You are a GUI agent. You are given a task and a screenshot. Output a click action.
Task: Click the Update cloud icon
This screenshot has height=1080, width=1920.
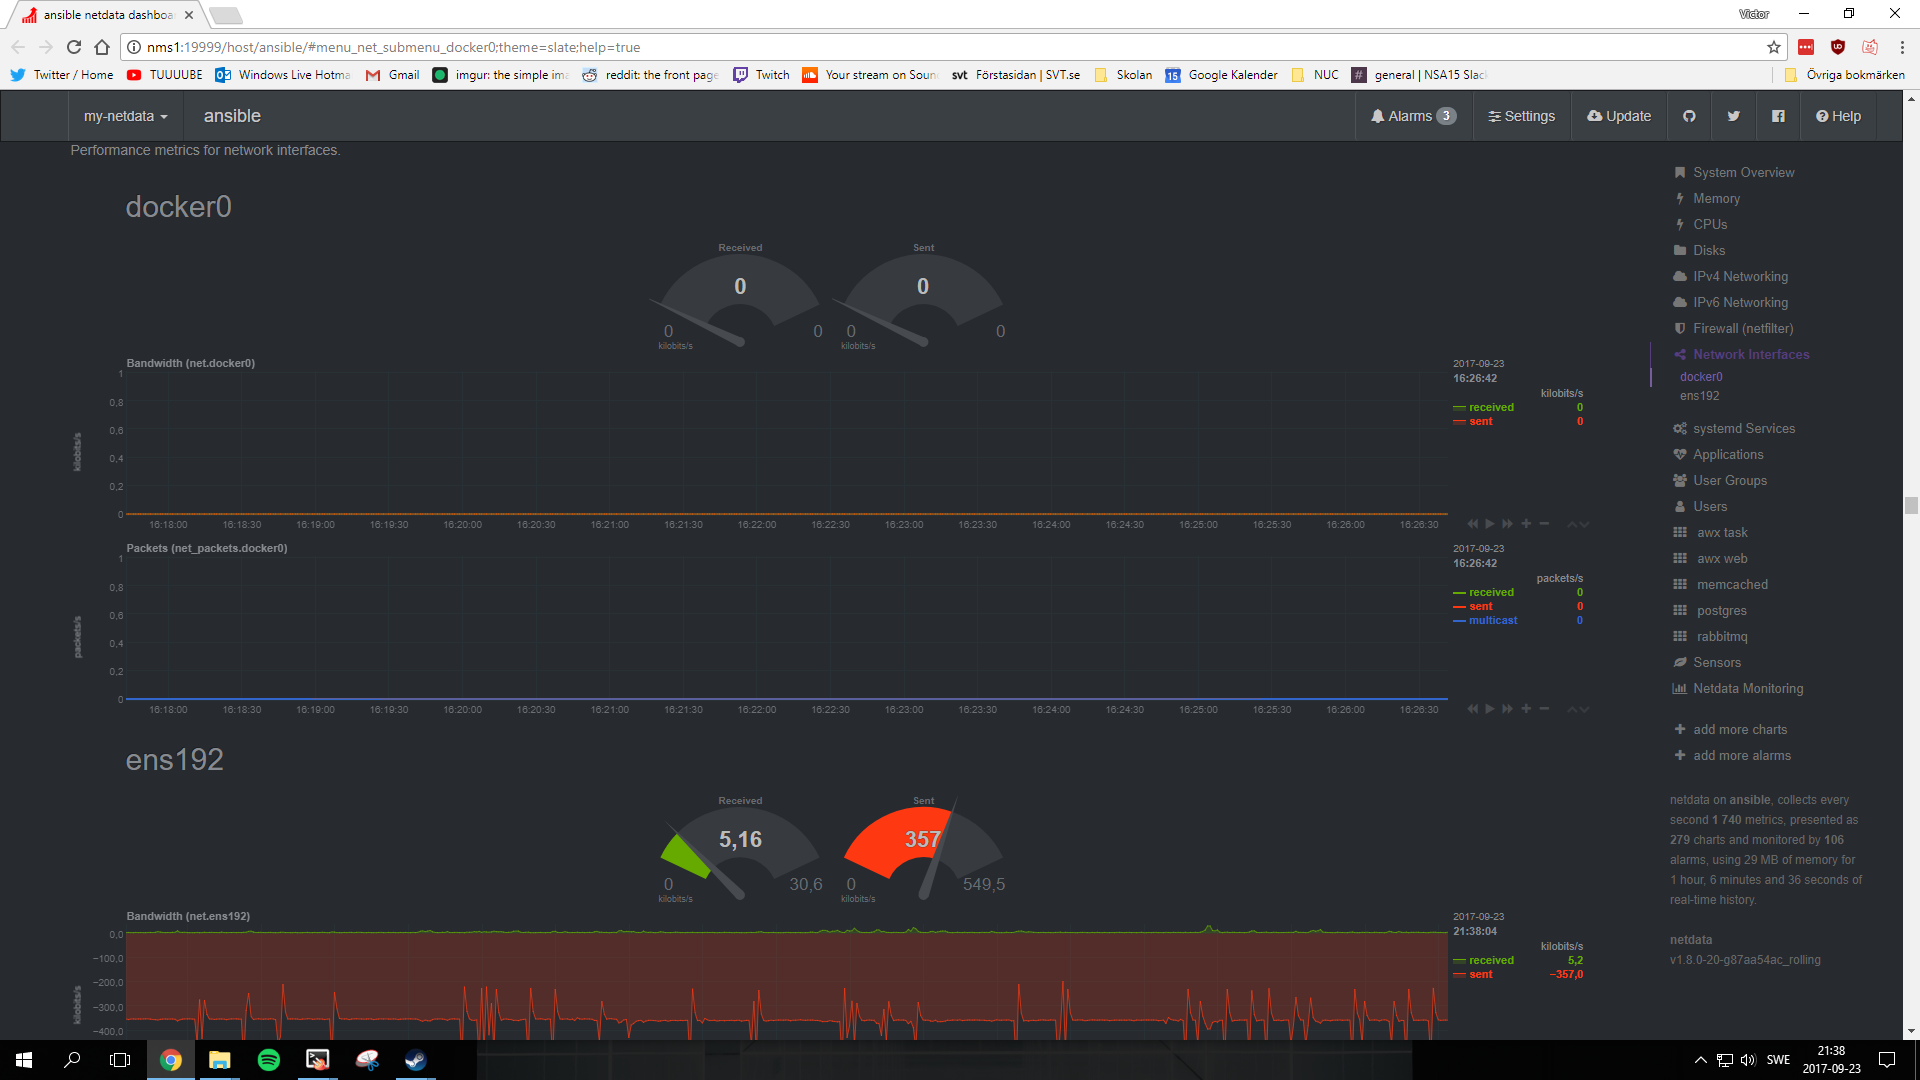1618,116
